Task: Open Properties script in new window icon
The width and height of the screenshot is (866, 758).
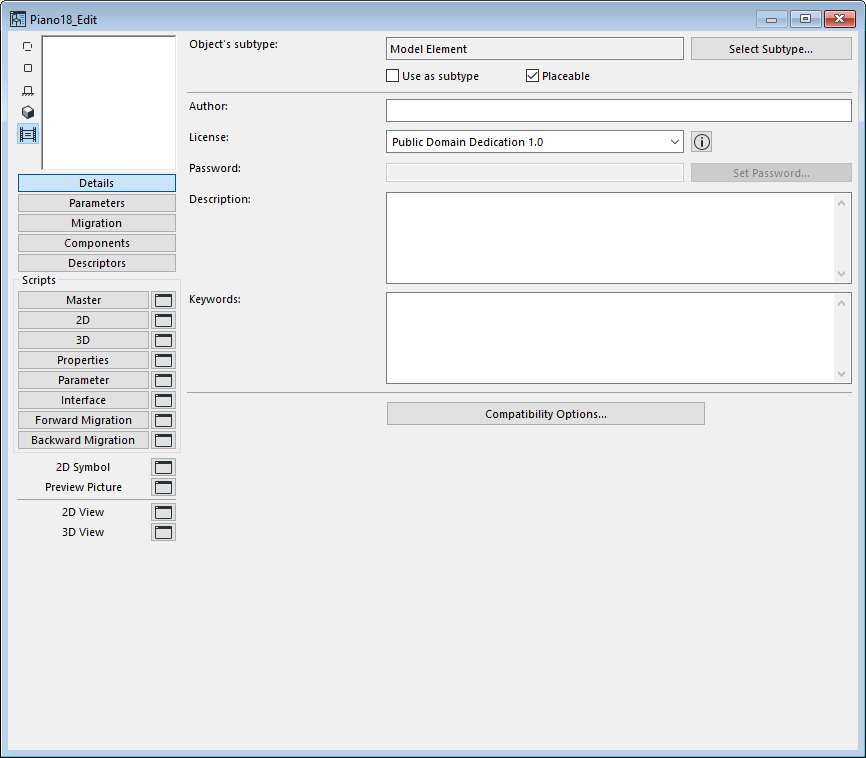Action: point(163,360)
